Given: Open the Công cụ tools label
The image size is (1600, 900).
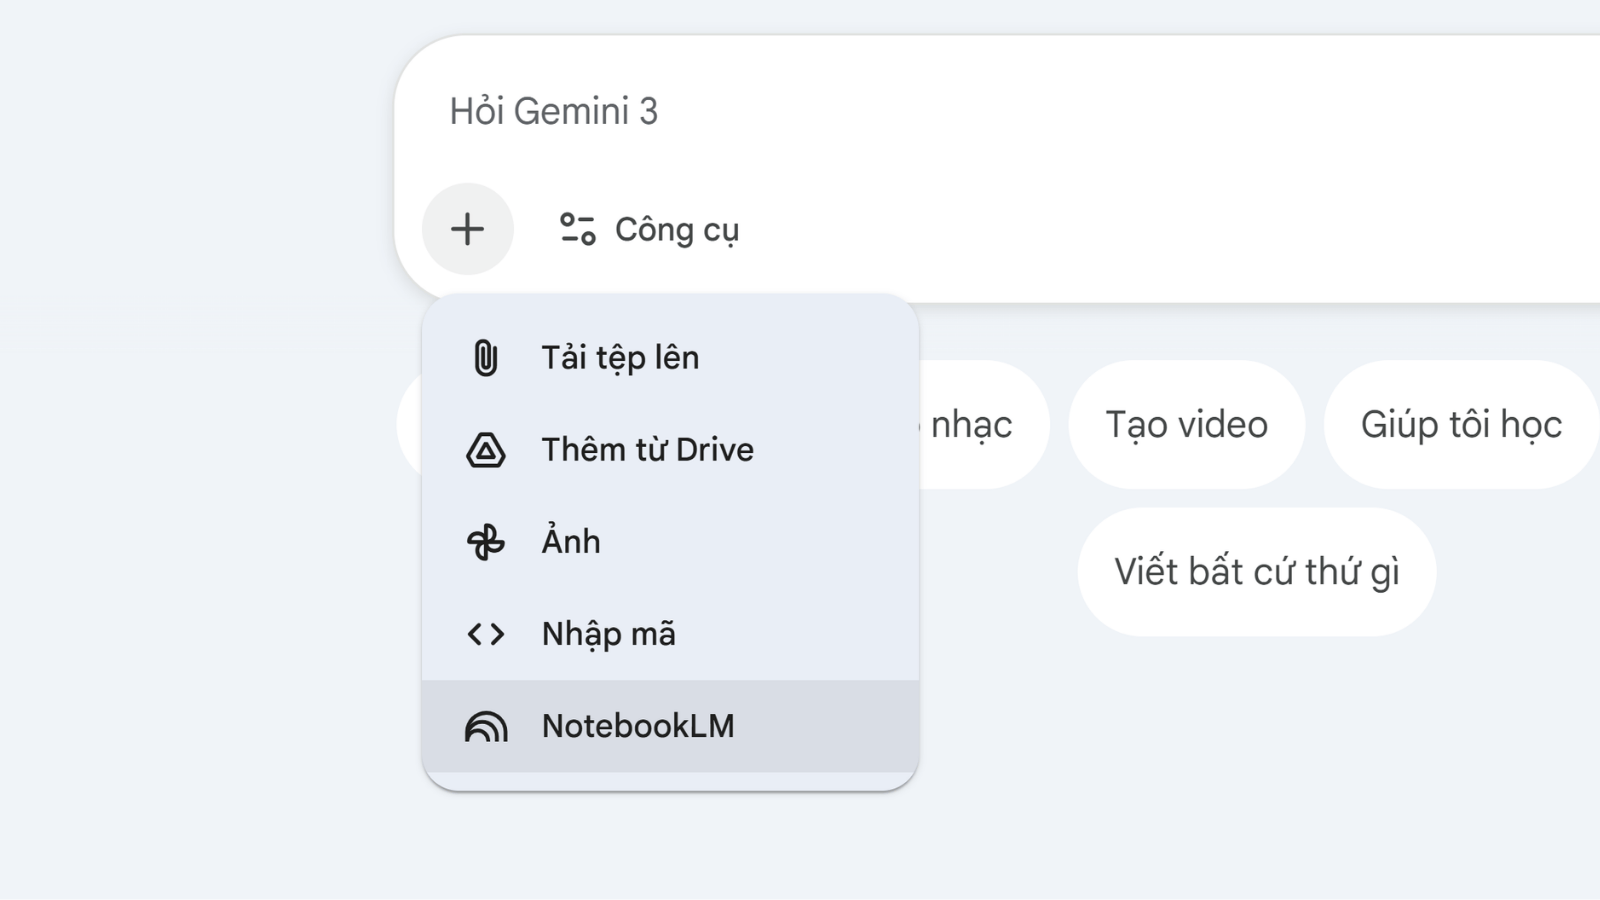Looking at the screenshot, I should click(x=676, y=230).
